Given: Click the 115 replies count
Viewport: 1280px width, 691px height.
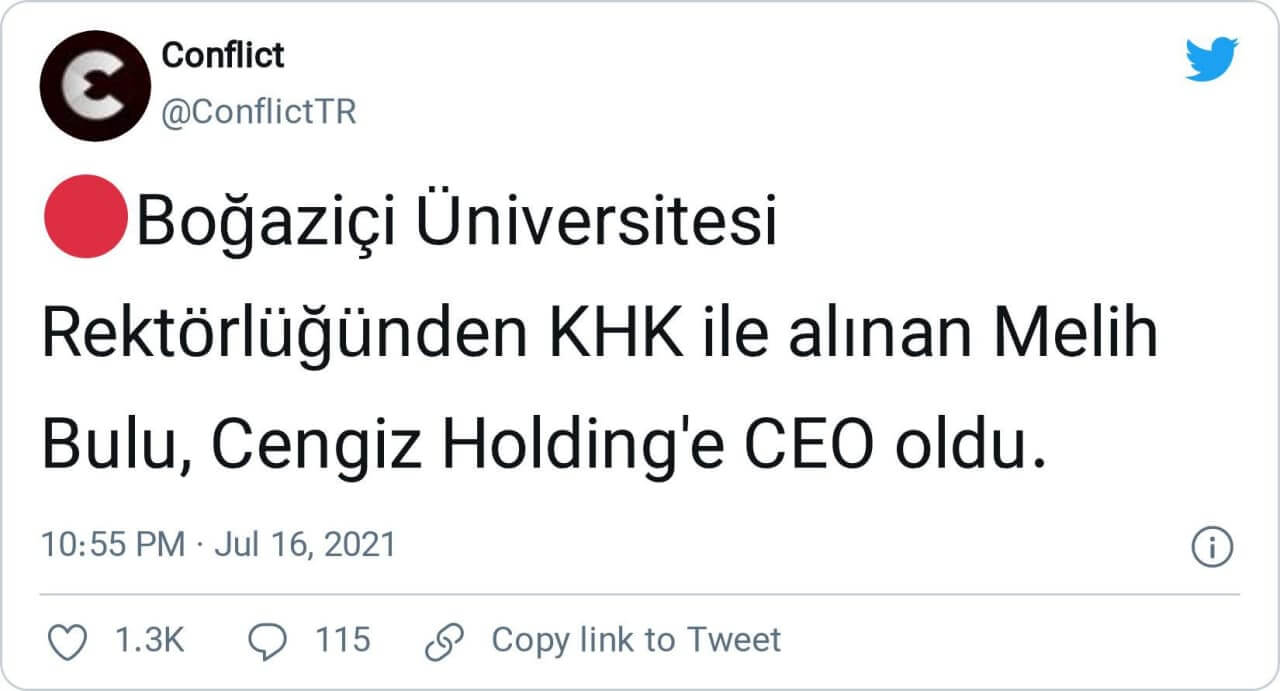Looking at the screenshot, I should pos(343,640).
